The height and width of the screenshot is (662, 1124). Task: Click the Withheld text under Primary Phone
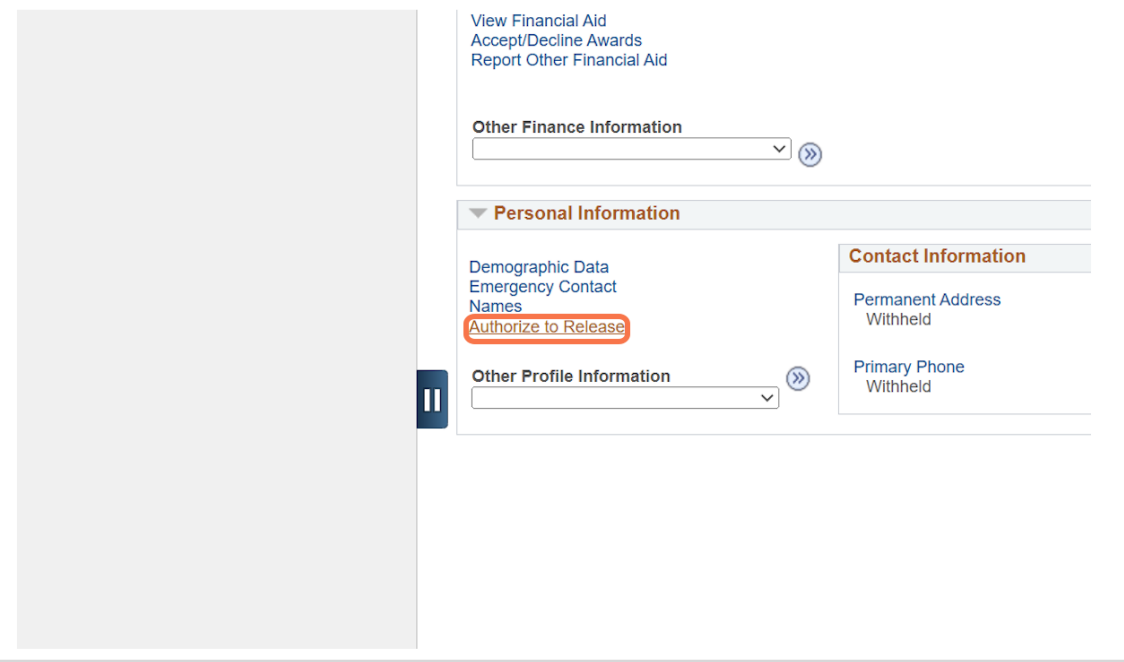point(899,387)
